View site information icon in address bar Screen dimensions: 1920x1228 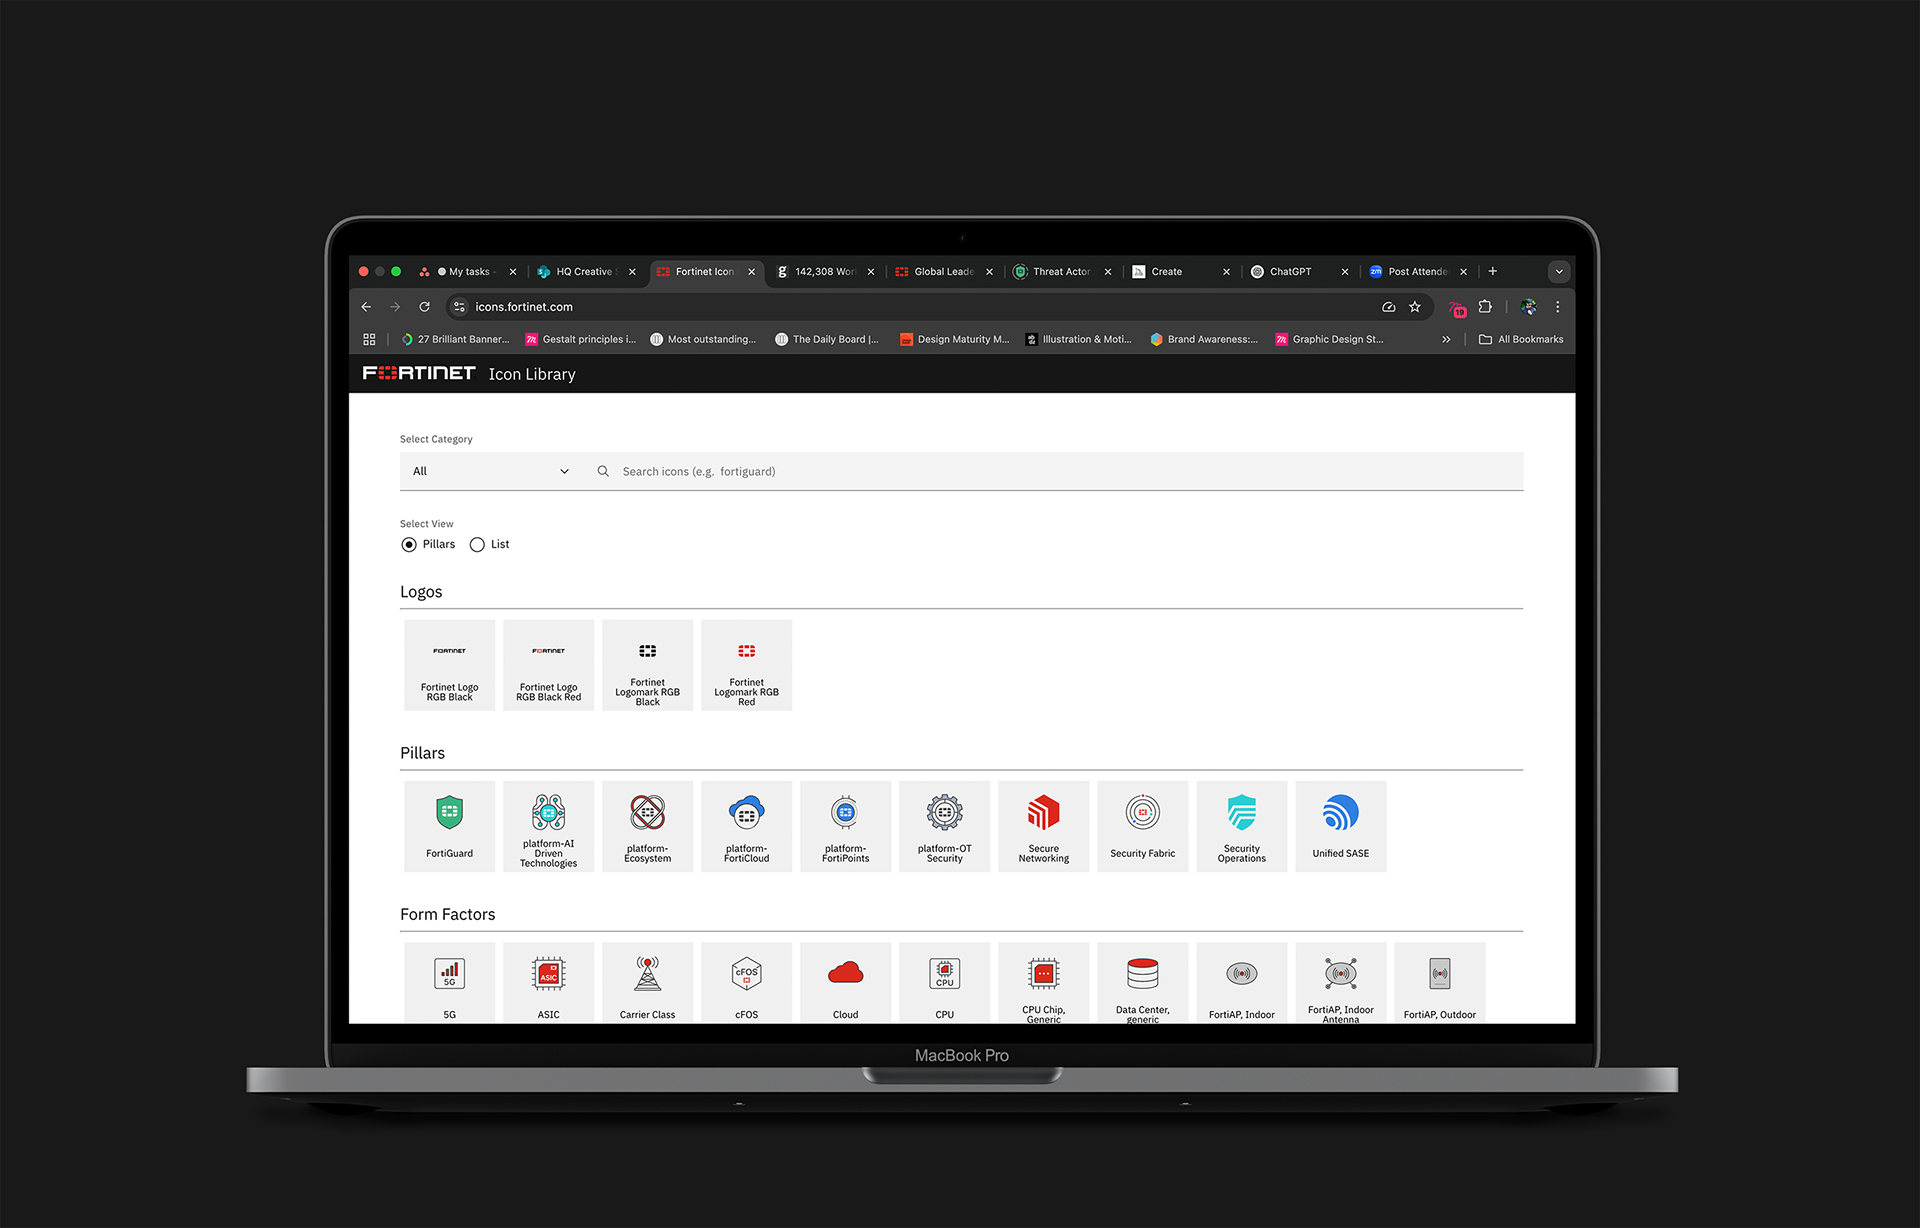tap(459, 307)
